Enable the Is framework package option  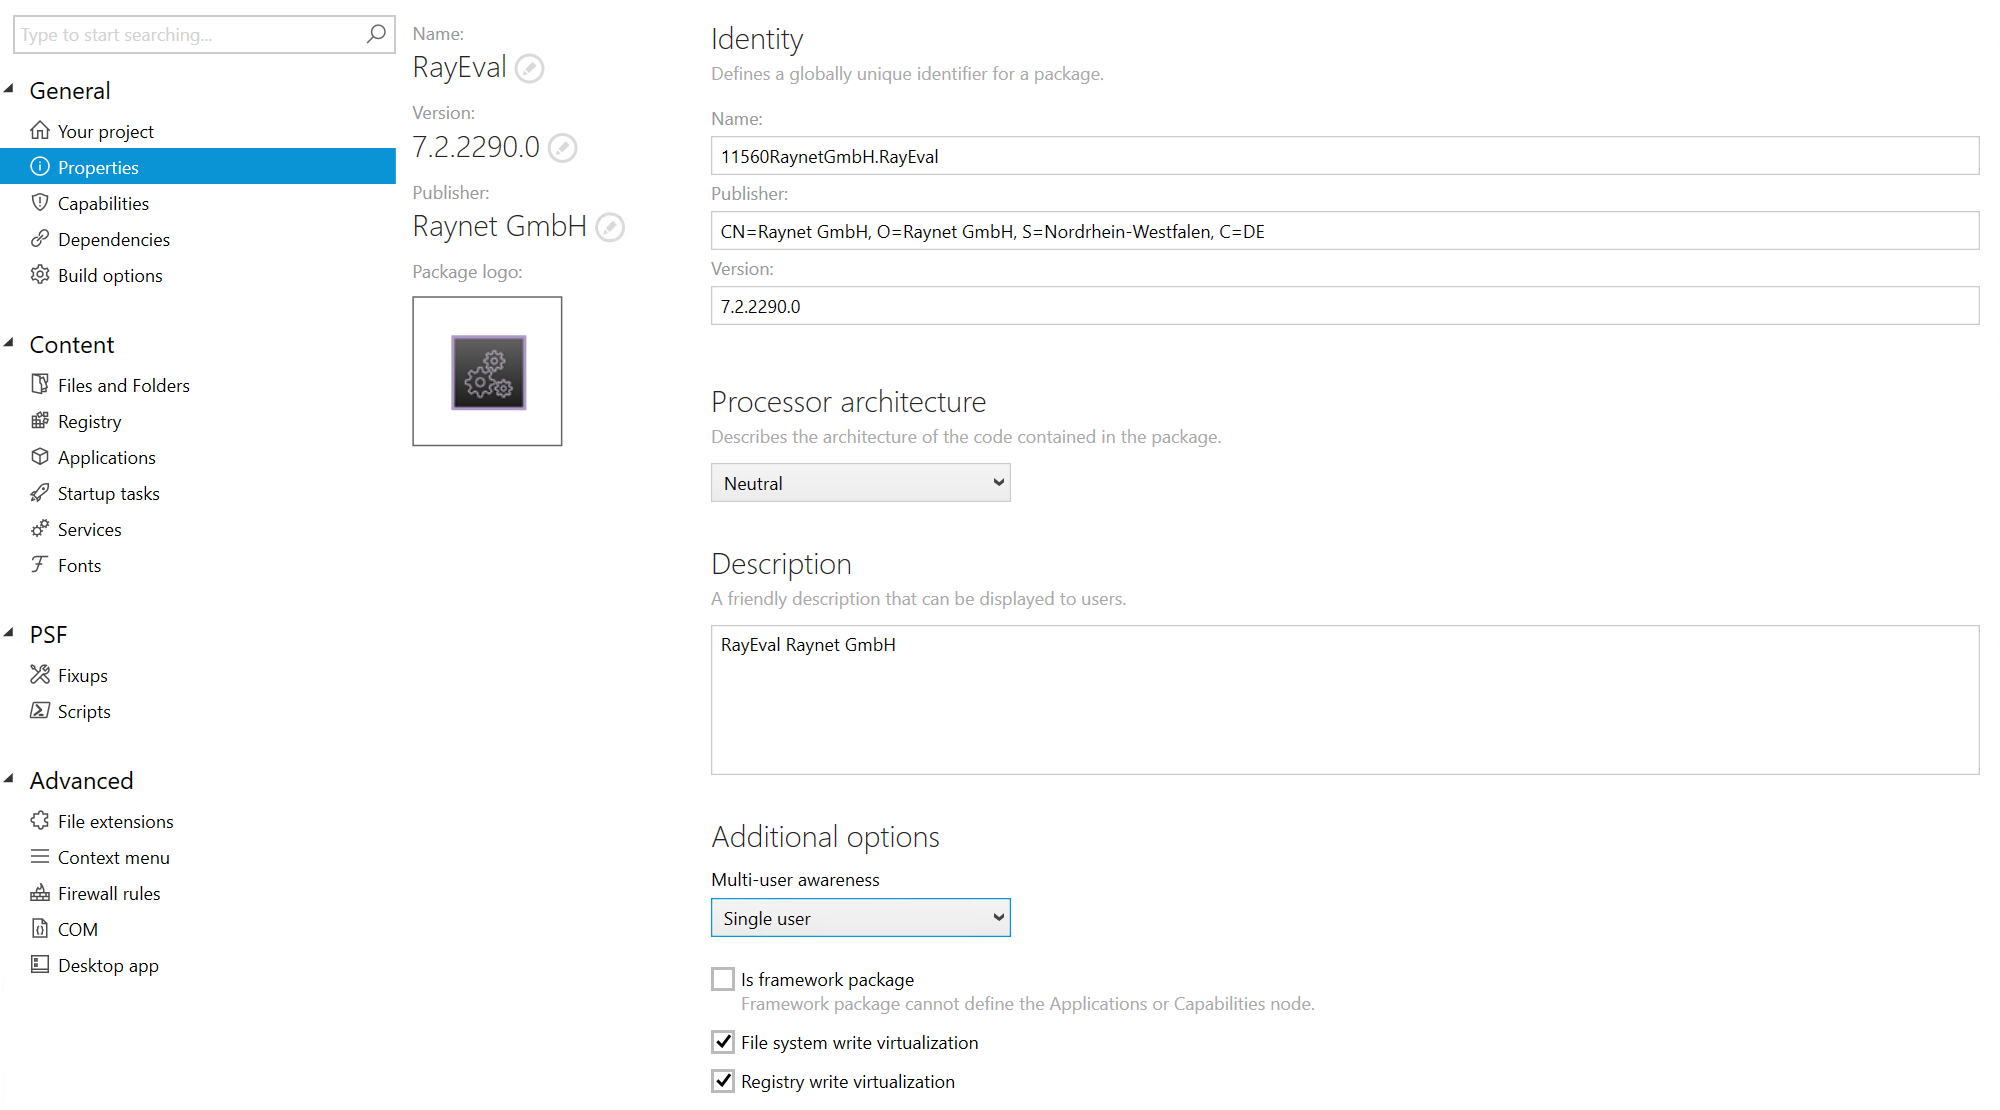coord(722,978)
